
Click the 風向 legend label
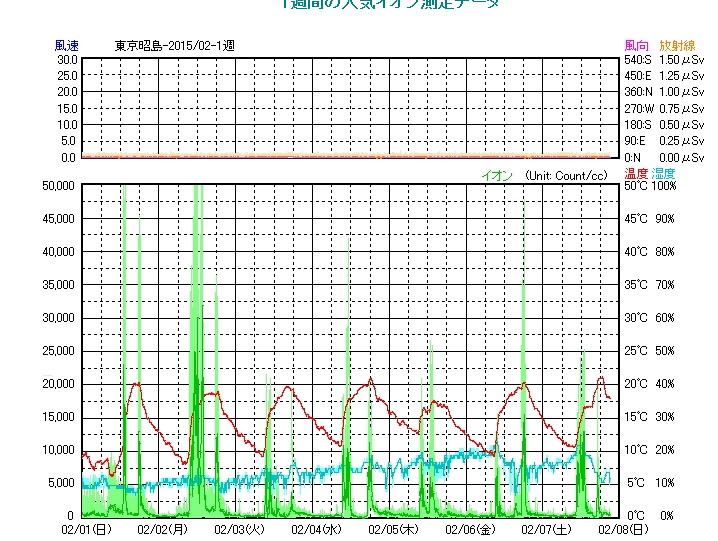click(637, 45)
